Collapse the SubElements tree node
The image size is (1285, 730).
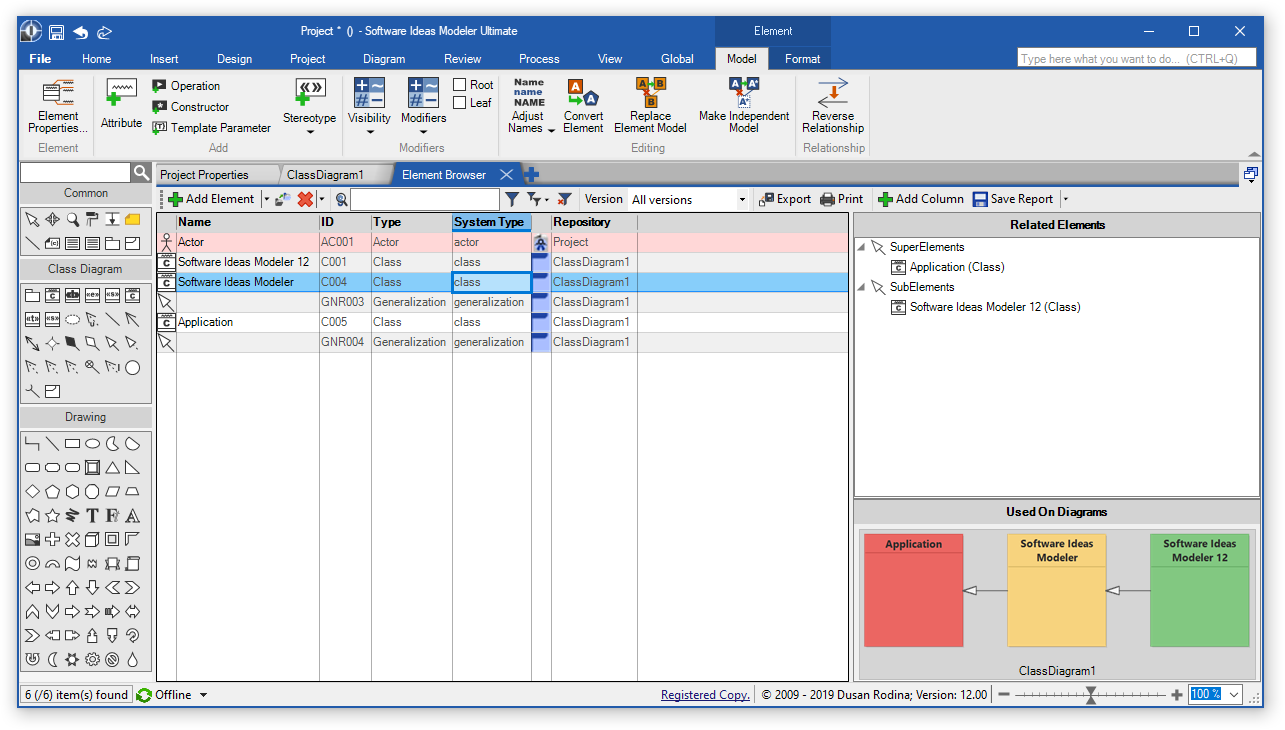pyautogui.click(x=861, y=287)
